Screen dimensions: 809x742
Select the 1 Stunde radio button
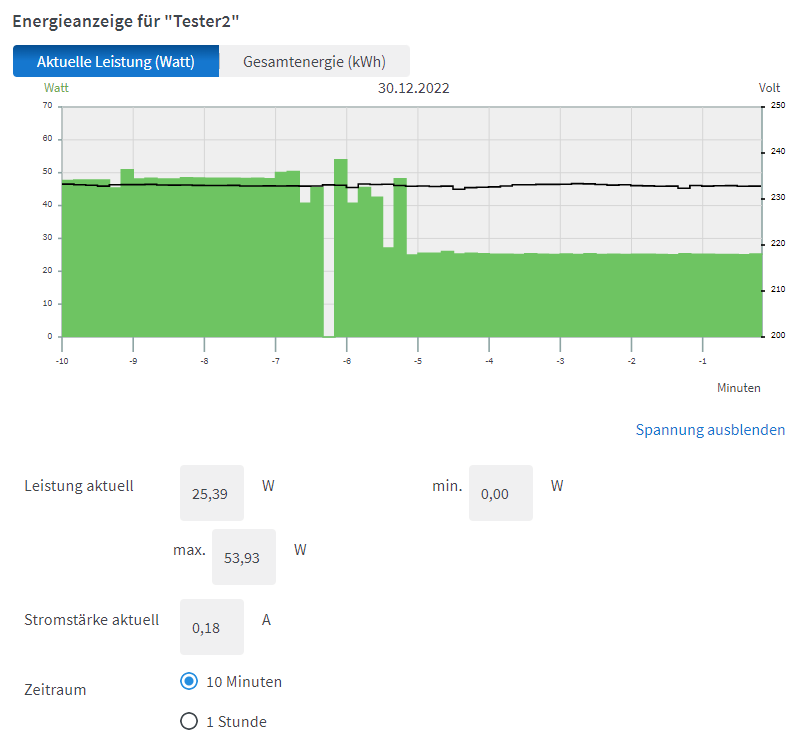coord(189,721)
